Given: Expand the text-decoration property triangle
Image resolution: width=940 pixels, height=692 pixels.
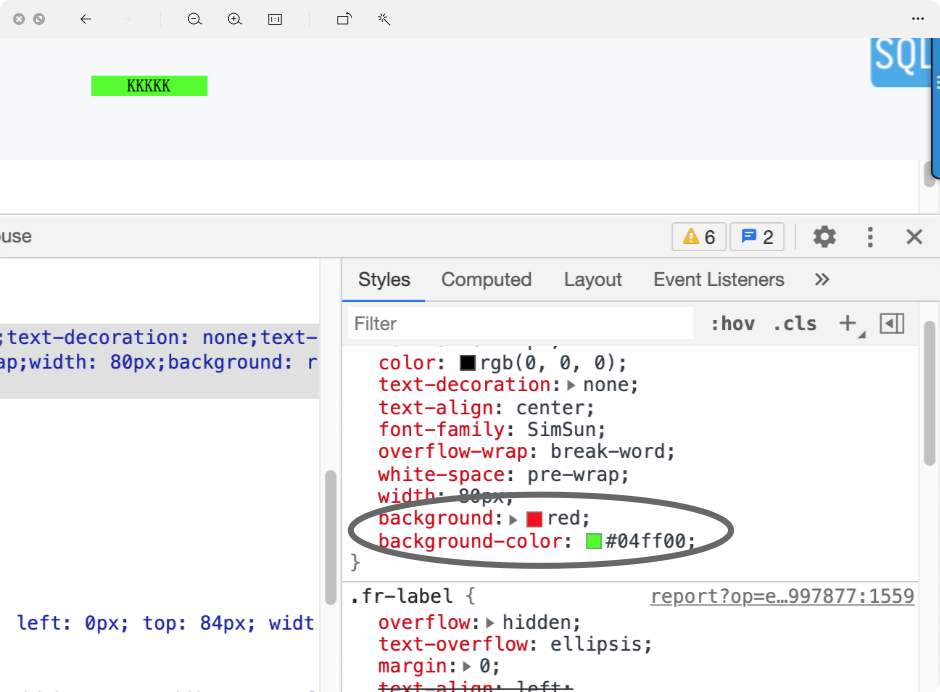Looking at the screenshot, I should tap(571, 385).
